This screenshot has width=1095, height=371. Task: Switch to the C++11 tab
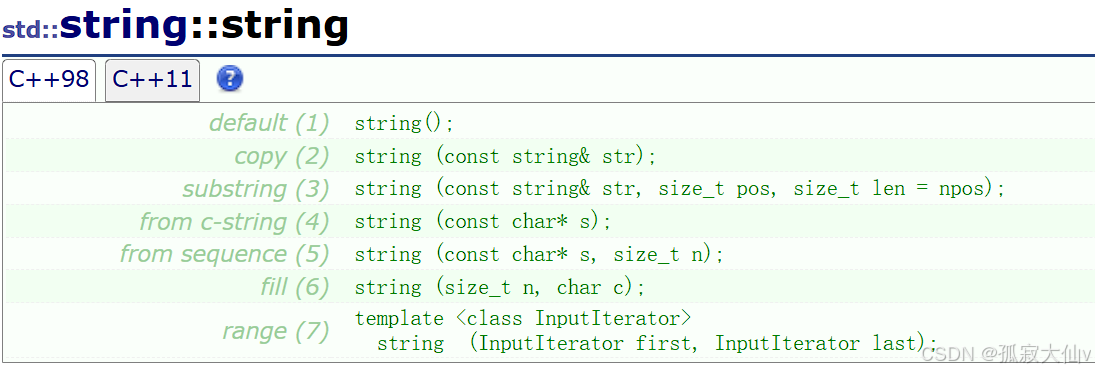(152, 80)
